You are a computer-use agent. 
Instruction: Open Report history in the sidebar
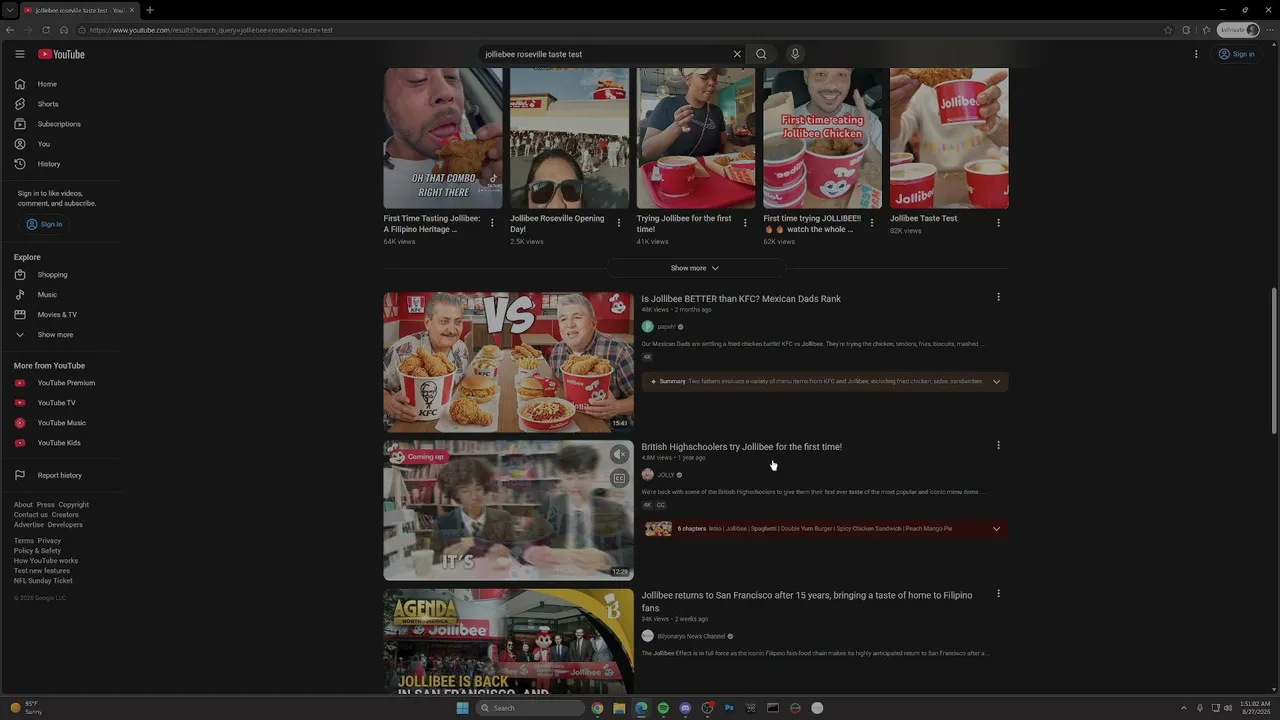click(60, 475)
